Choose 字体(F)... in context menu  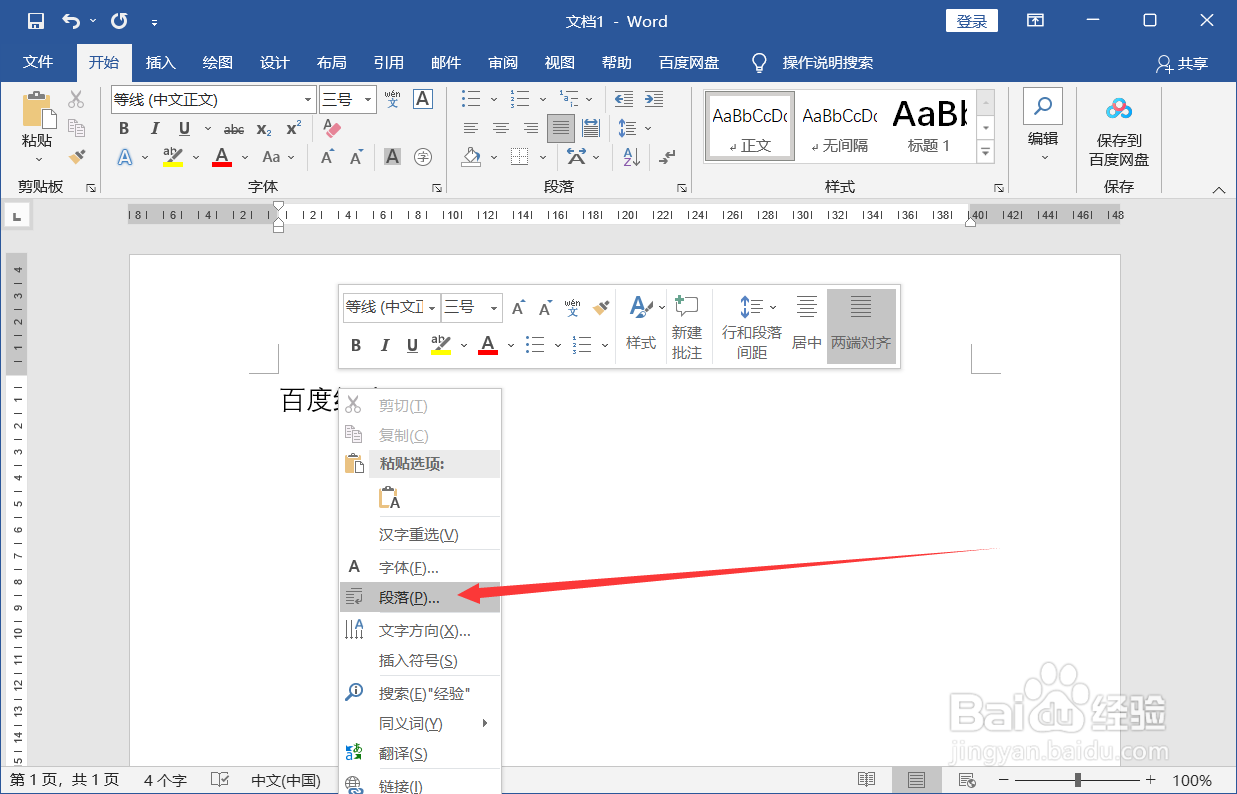(420, 567)
